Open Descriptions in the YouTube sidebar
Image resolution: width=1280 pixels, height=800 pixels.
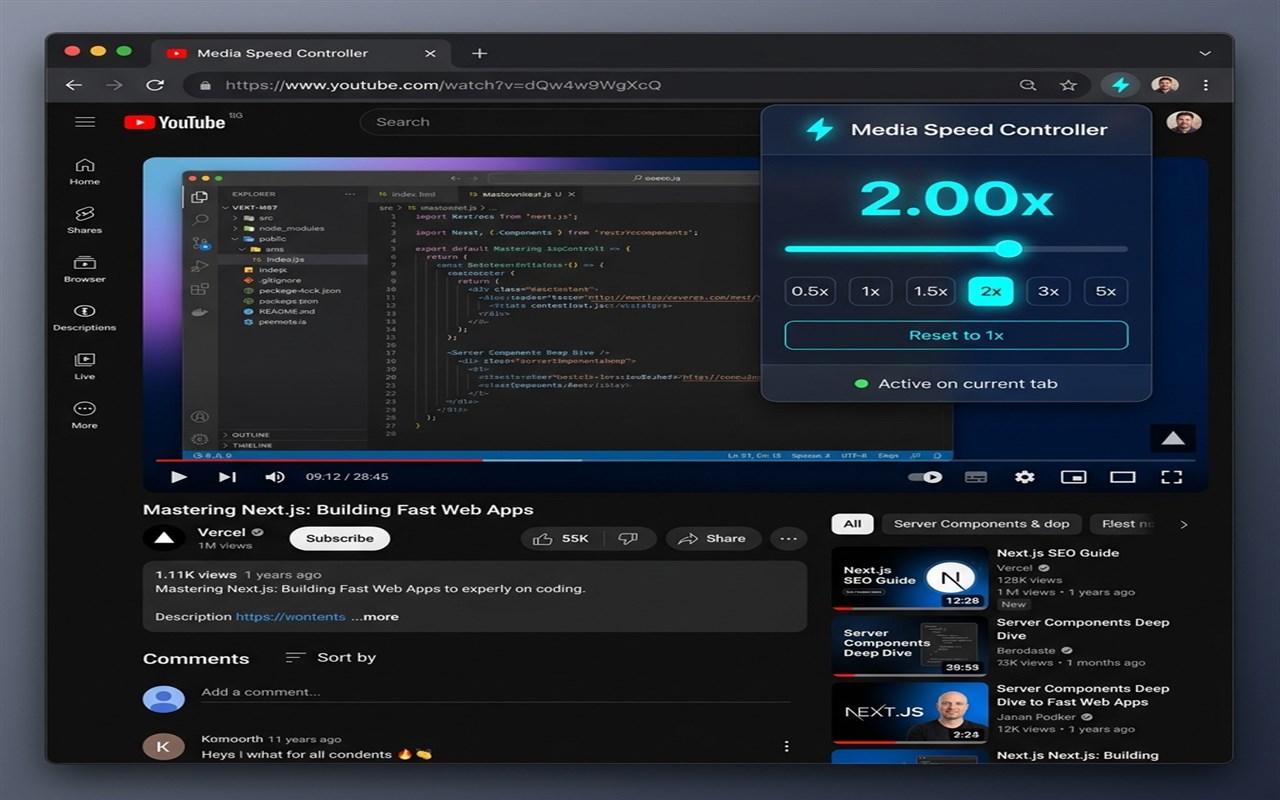coord(85,317)
